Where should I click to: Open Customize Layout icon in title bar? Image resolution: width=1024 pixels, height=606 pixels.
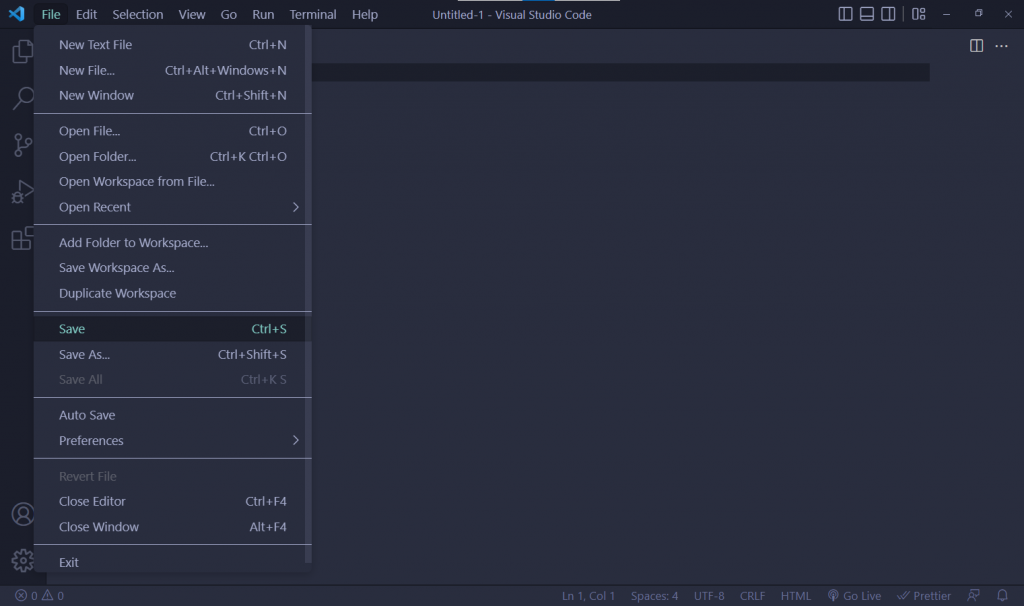919,14
